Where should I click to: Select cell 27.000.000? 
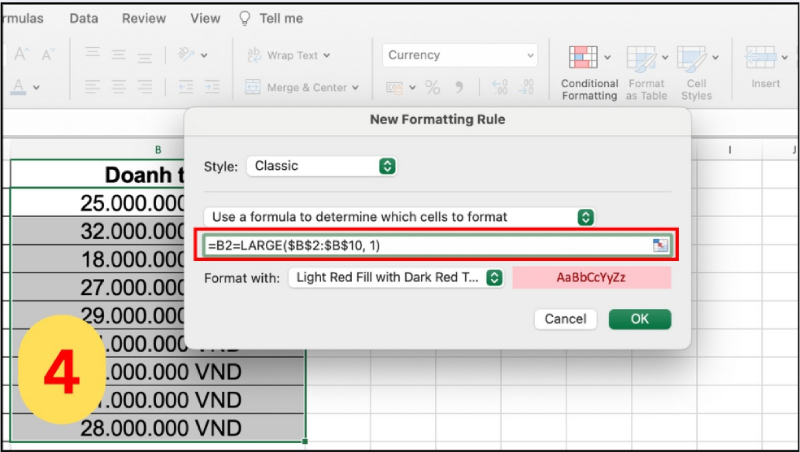tap(97, 287)
